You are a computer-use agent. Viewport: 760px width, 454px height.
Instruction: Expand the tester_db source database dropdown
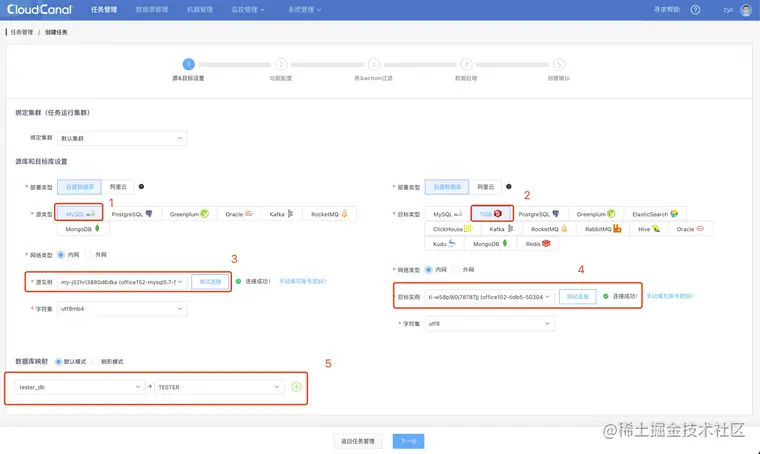click(80, 387)
